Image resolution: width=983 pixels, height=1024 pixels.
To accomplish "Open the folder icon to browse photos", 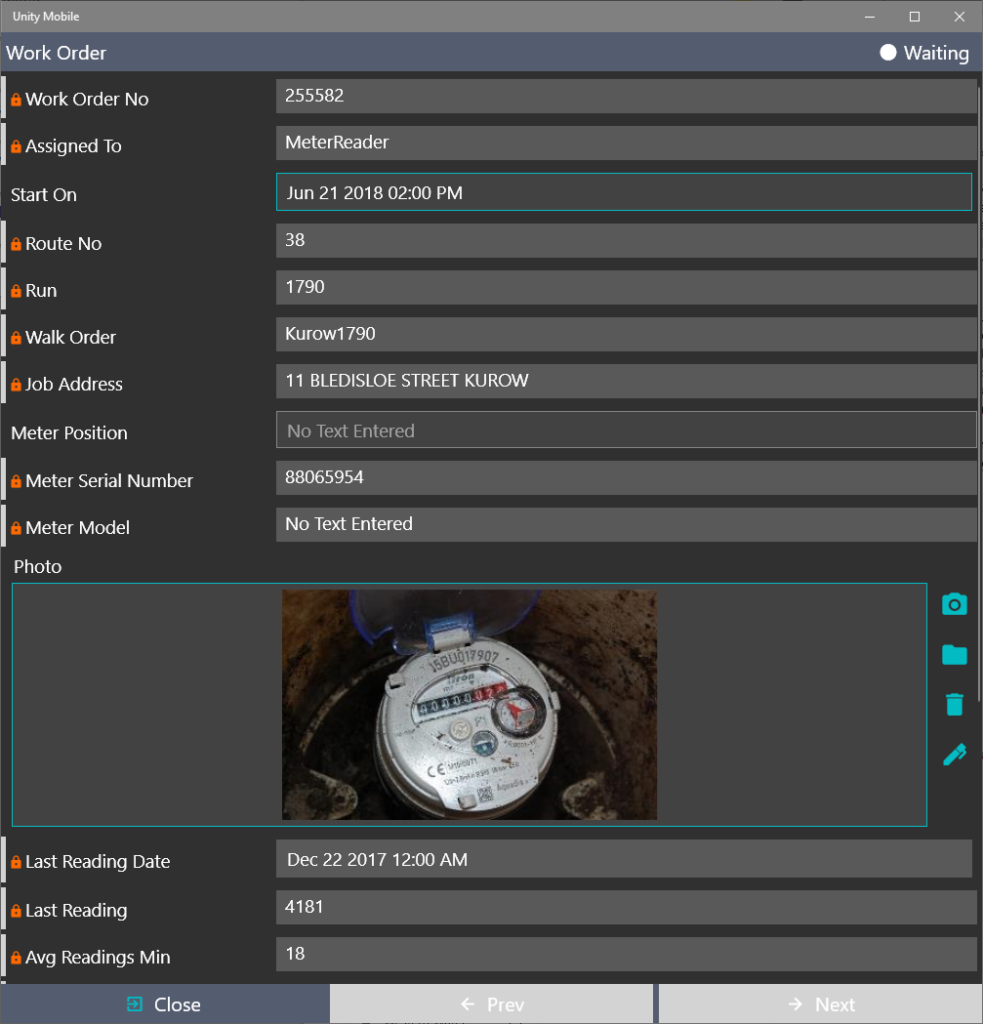I will pos(954,655).
